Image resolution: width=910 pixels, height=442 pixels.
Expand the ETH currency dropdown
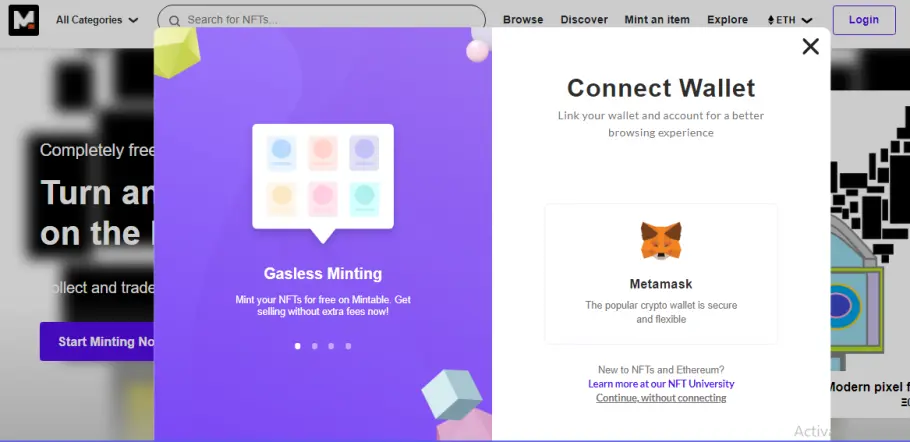click(x=790, y=20)
